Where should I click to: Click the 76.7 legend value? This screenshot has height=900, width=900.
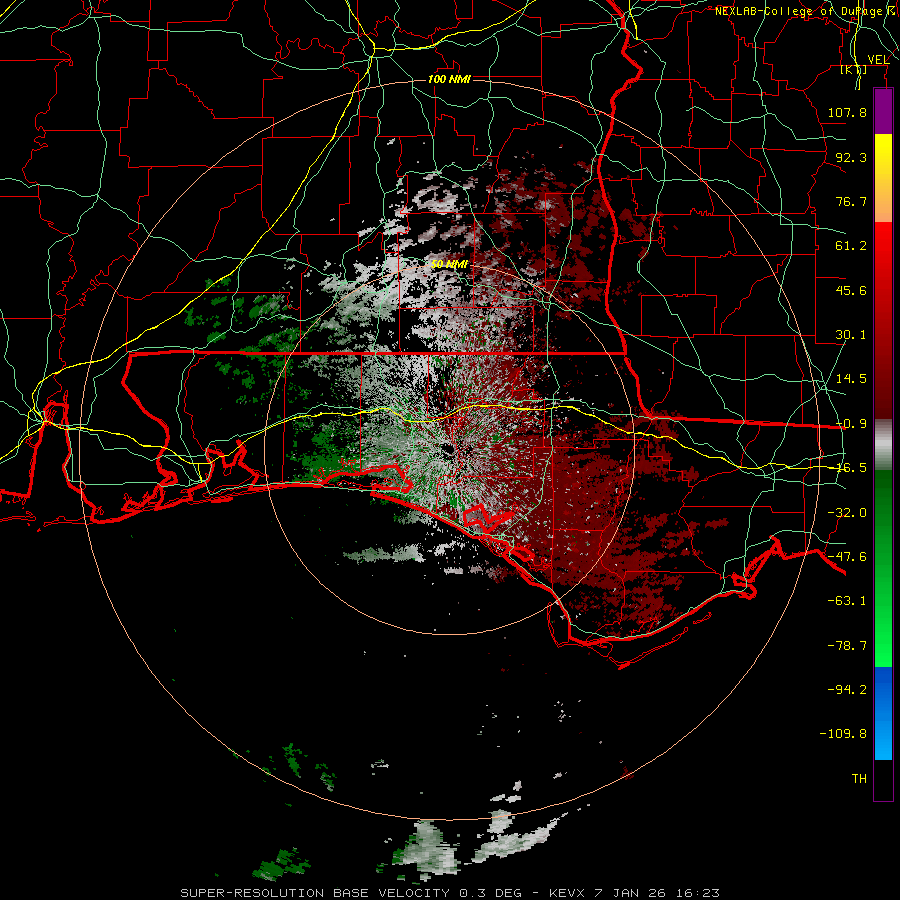[851, 201]
